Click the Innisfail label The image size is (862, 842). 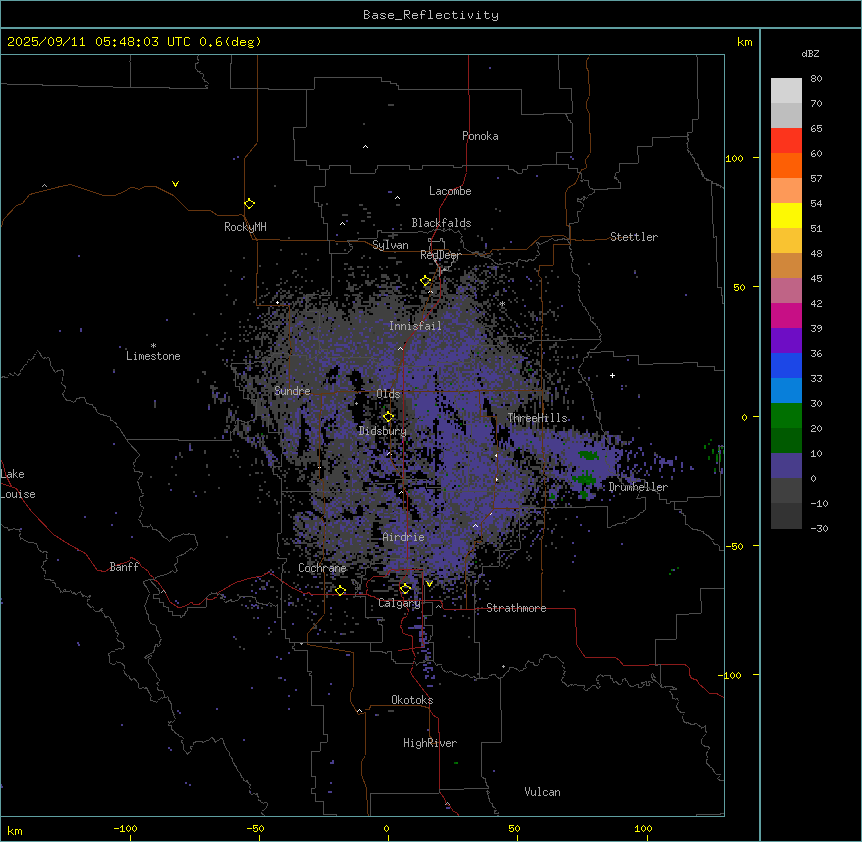pyautogui.click(x=415, y=326)
